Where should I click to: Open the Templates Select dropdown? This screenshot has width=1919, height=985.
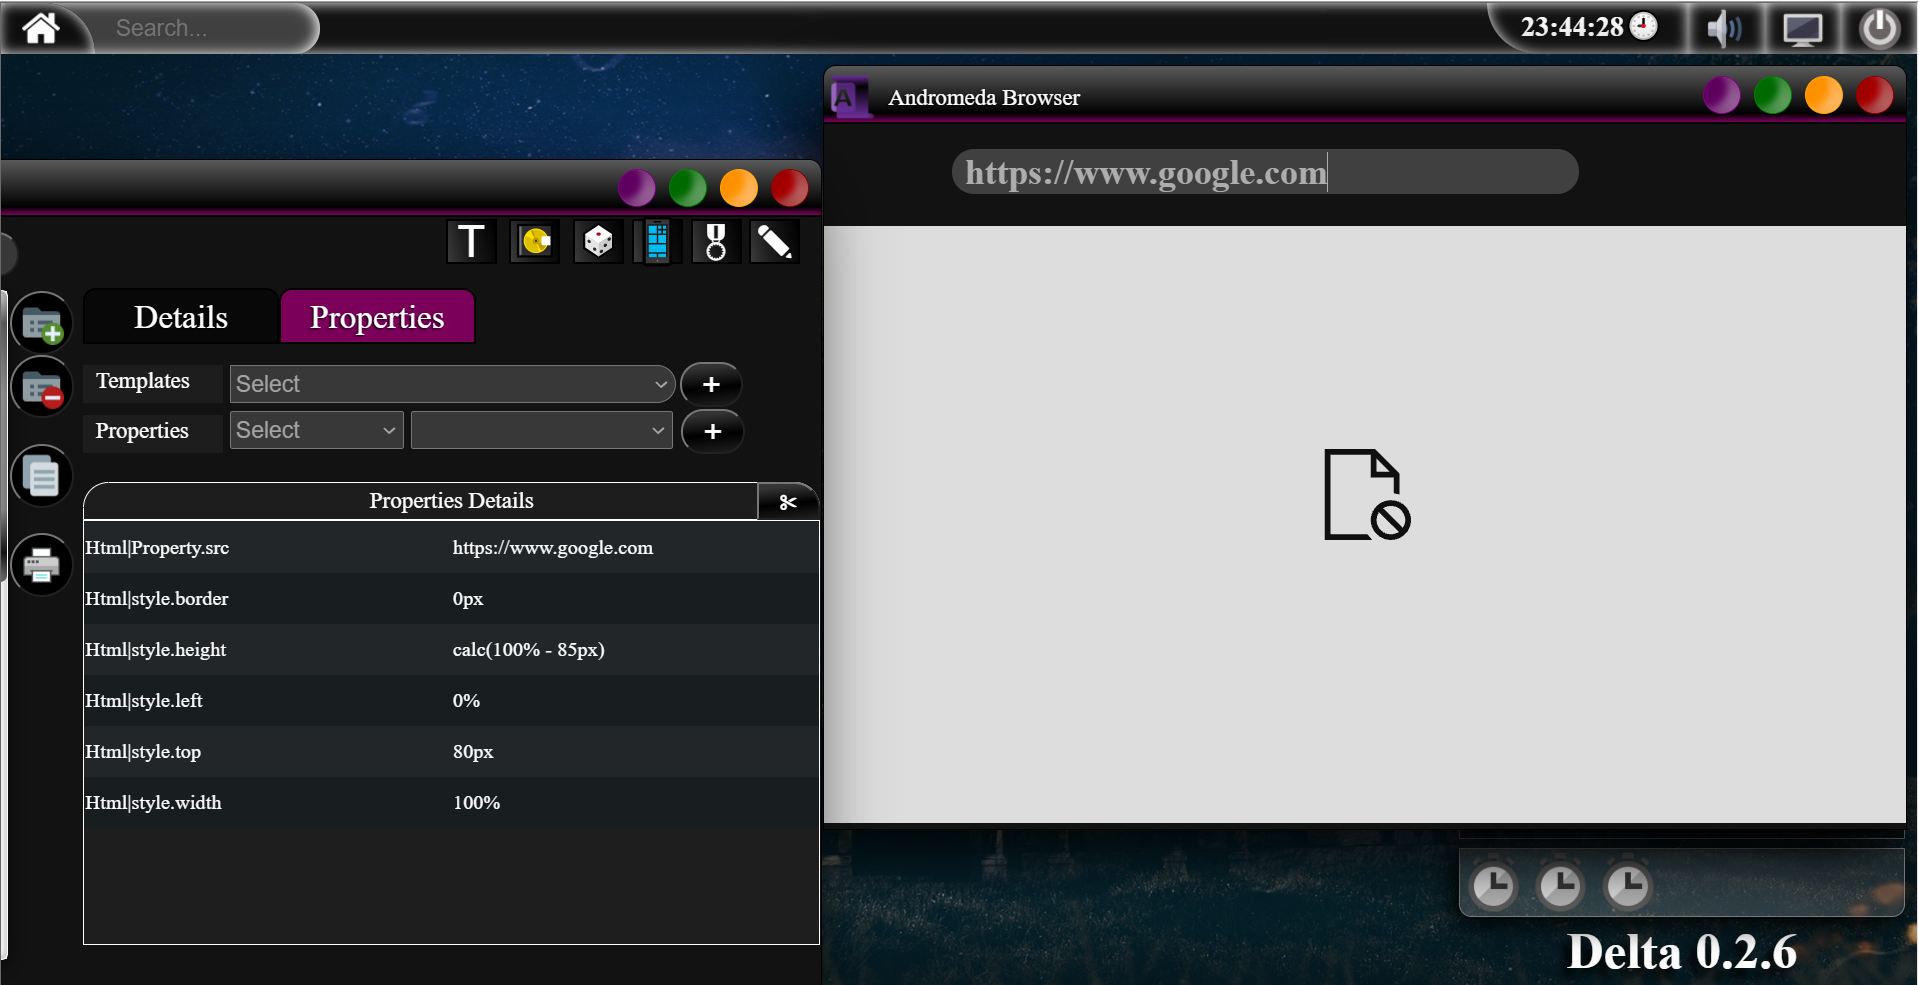(451, 383)
